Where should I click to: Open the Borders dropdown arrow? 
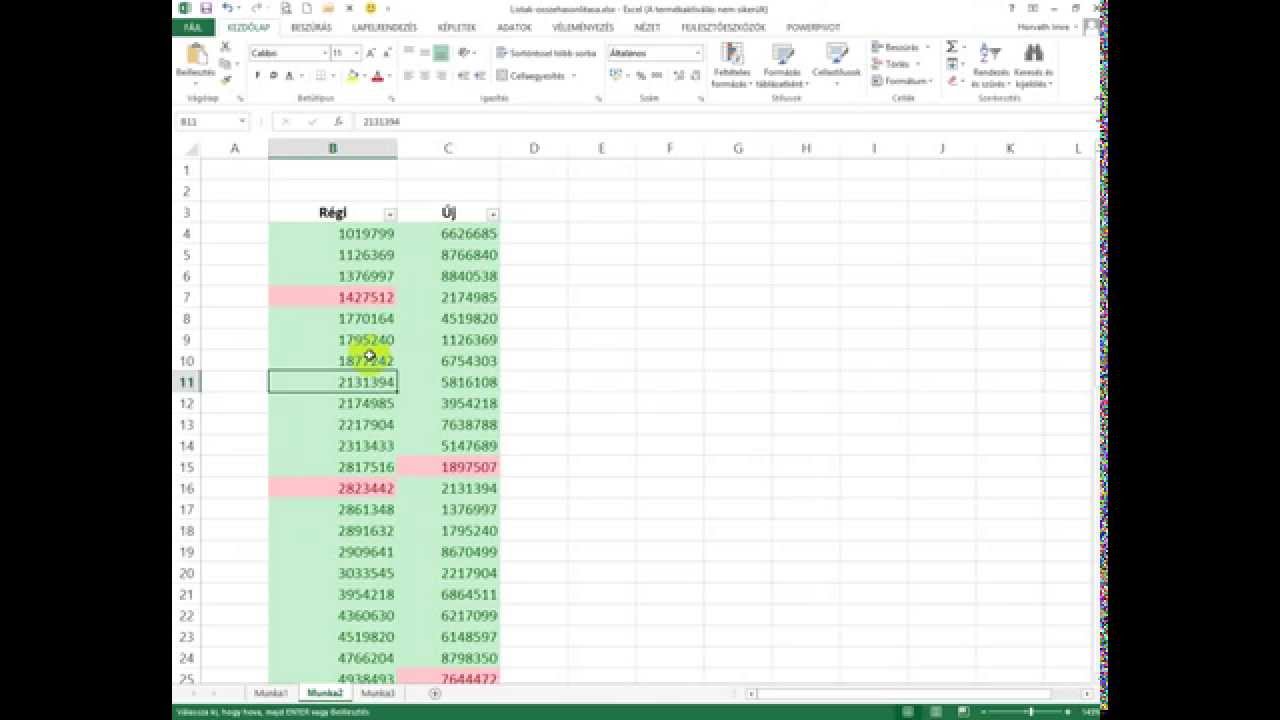tap(333, 76)
